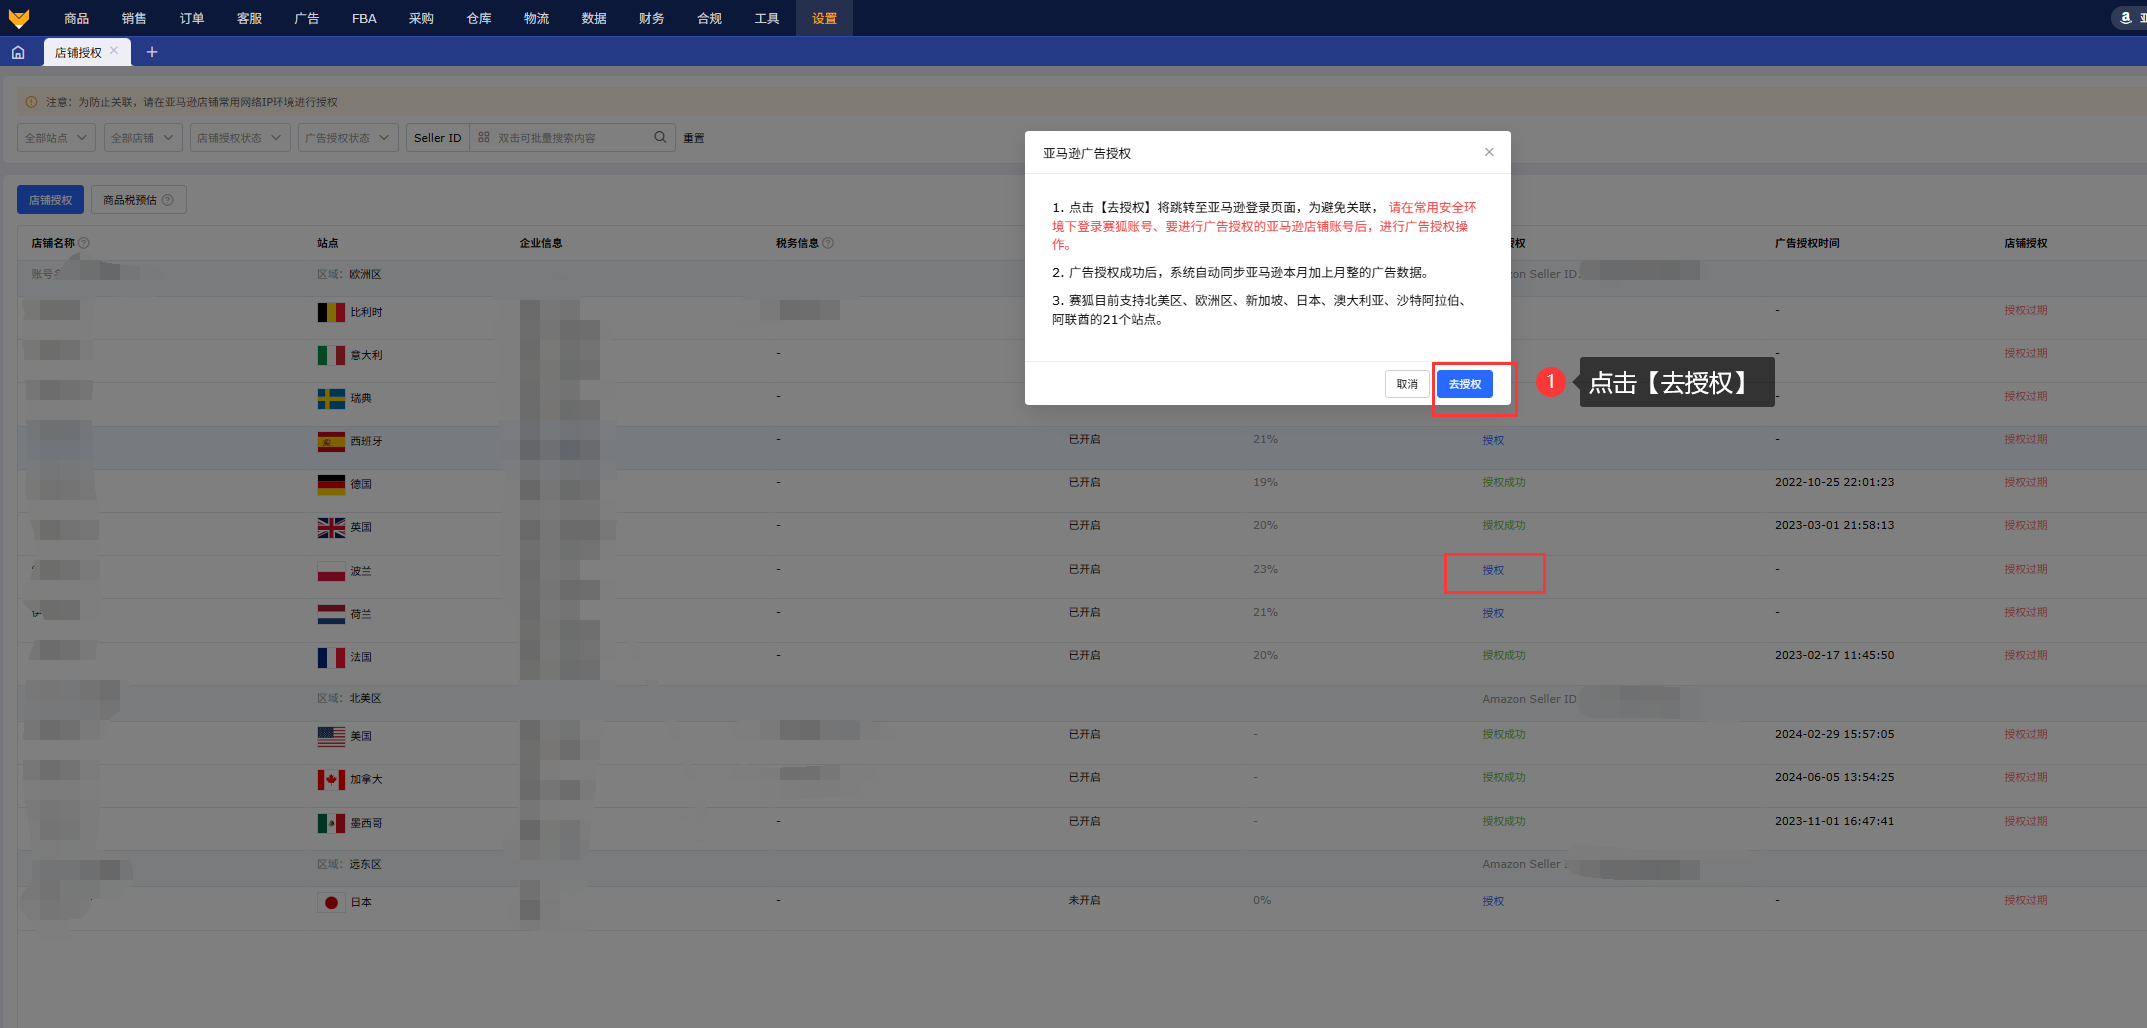This screenshot has height=1028, width=2147.
Task: Click the help icon beside the 税务信息 header
Action: (x=828, y=243)
